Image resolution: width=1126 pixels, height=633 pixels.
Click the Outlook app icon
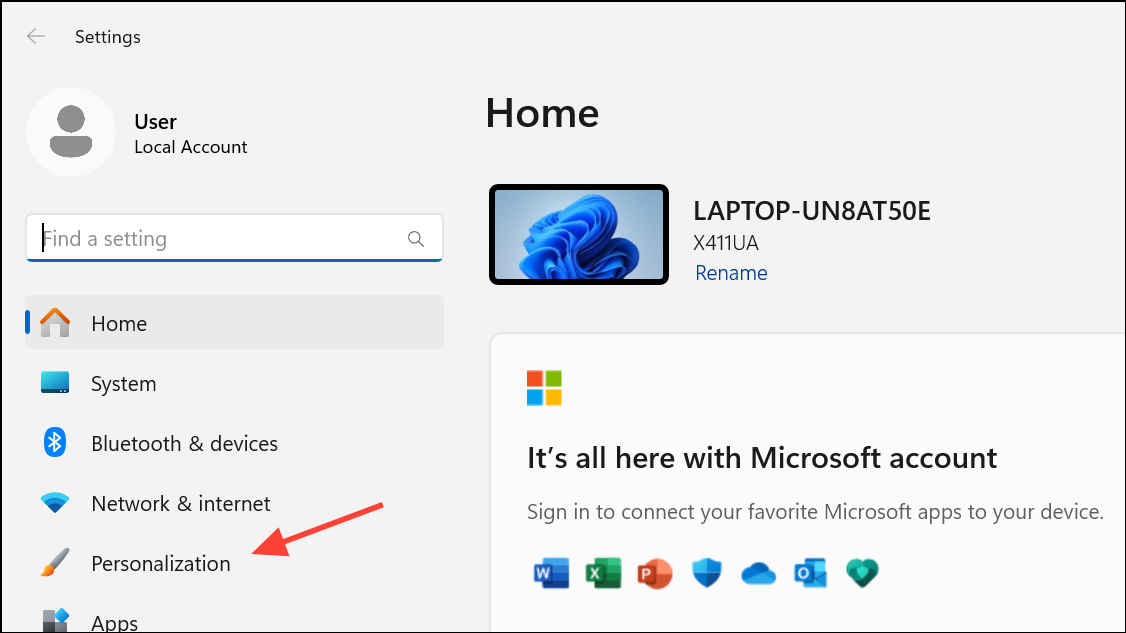point(810,572)
